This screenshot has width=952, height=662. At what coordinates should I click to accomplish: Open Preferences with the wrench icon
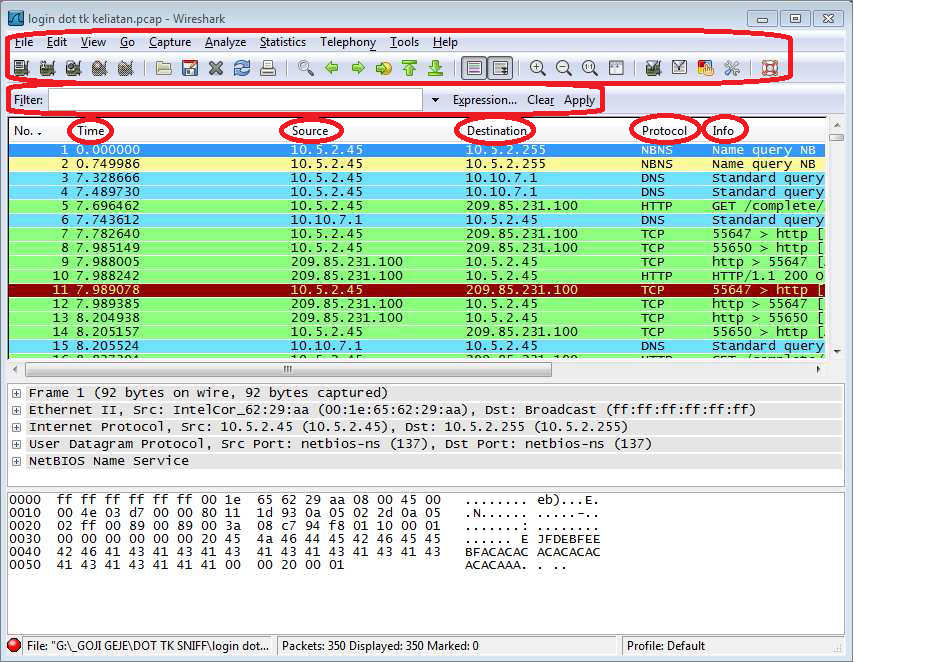pyautogui.click(x=732, y=68)
